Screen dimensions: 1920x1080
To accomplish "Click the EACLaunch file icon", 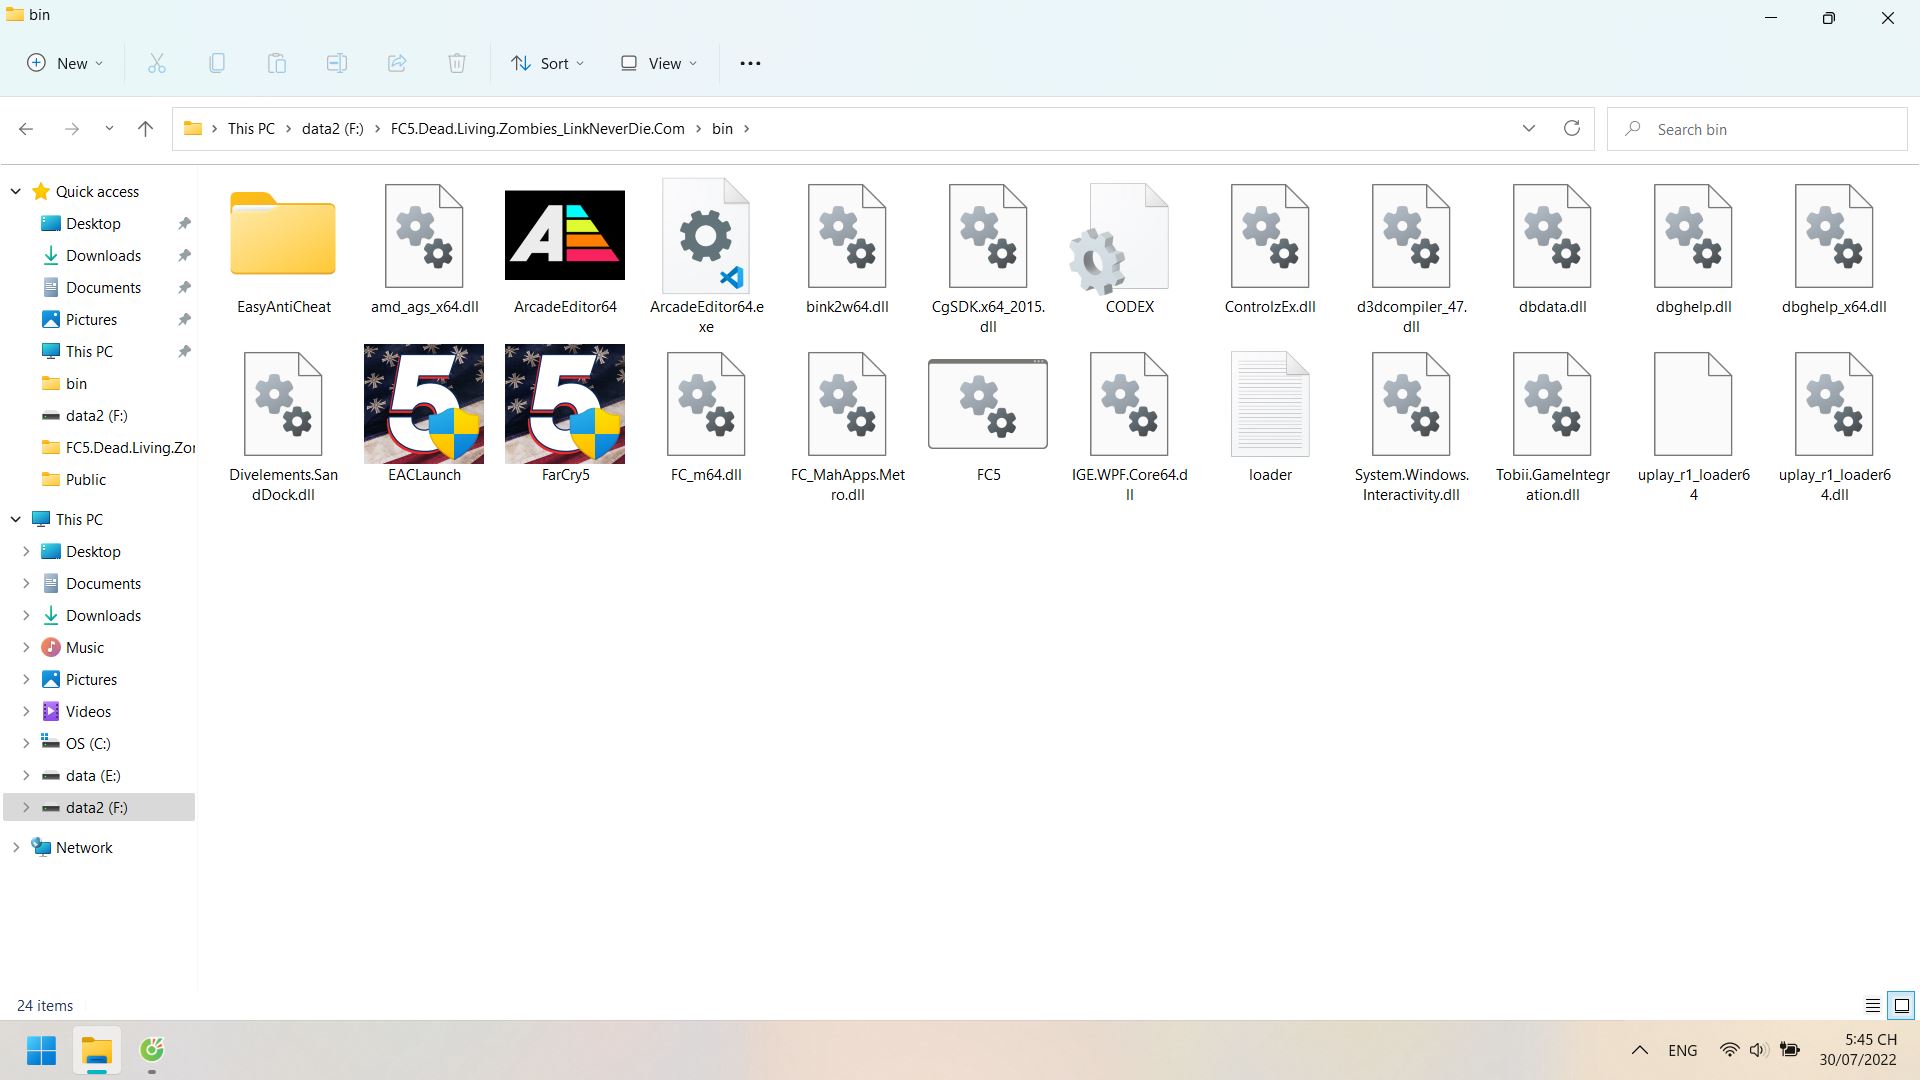I will click(x=424, y=404).
